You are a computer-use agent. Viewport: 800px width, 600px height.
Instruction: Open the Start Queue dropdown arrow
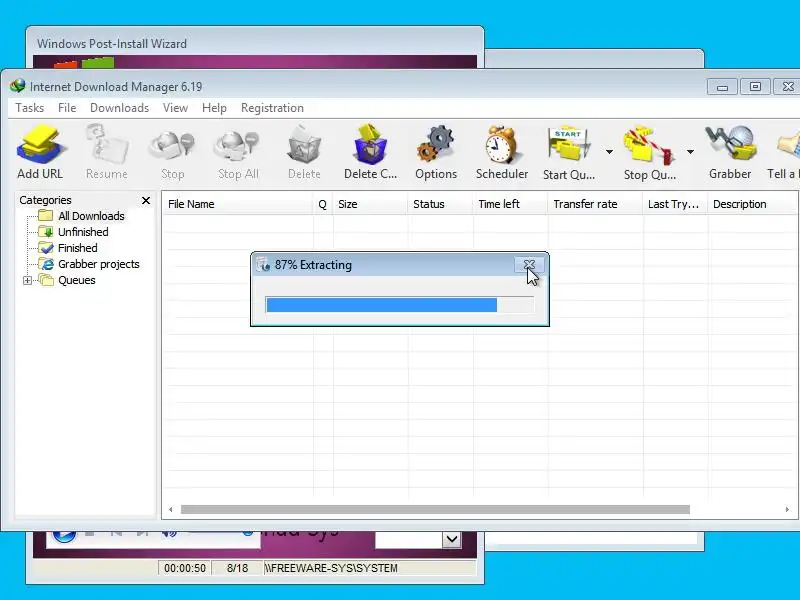[x=609, y=152]
